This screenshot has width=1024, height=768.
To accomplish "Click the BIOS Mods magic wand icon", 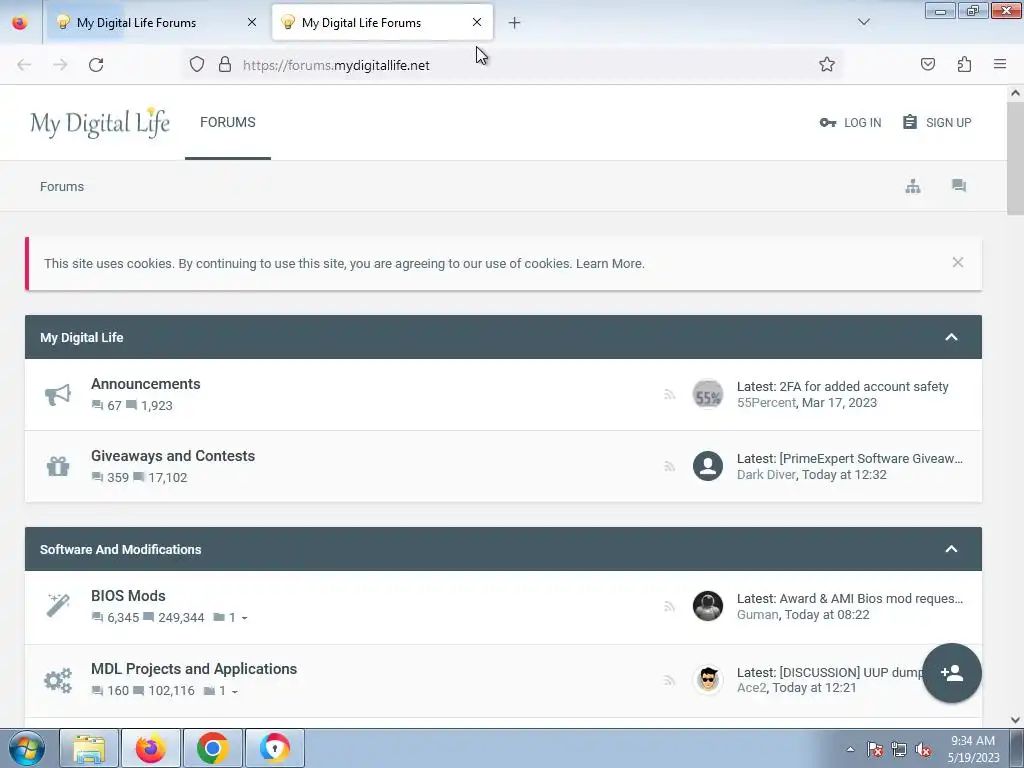I will tap(57, 605).
